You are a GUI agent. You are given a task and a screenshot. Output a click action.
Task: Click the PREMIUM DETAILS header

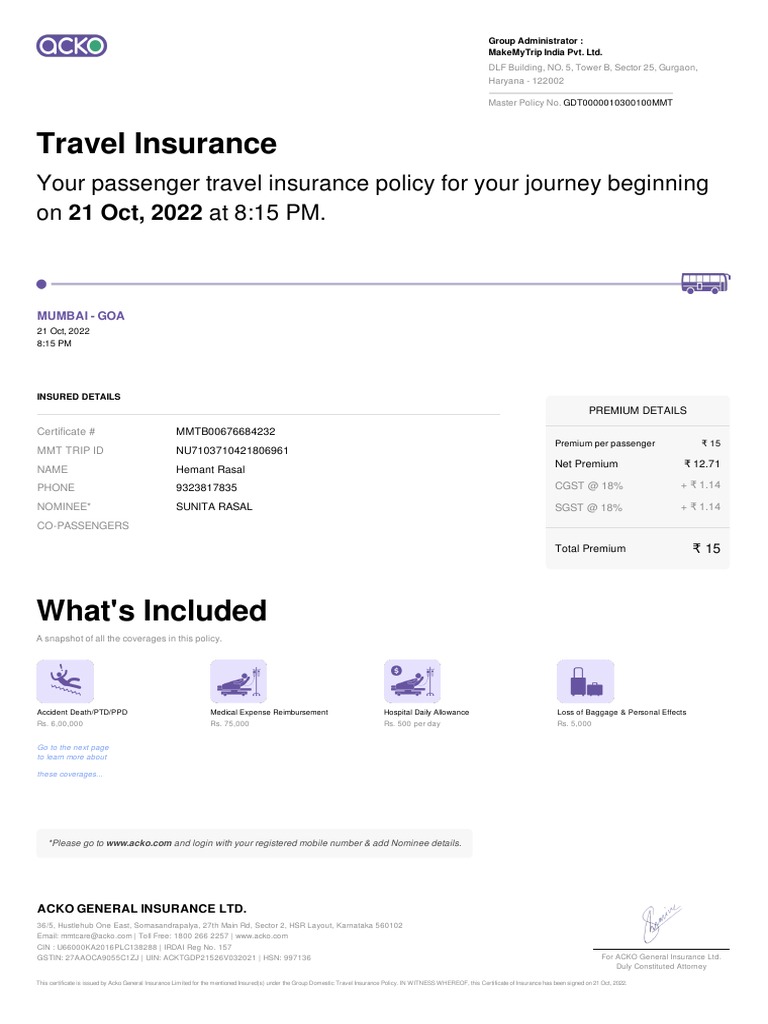coord(637,410)
